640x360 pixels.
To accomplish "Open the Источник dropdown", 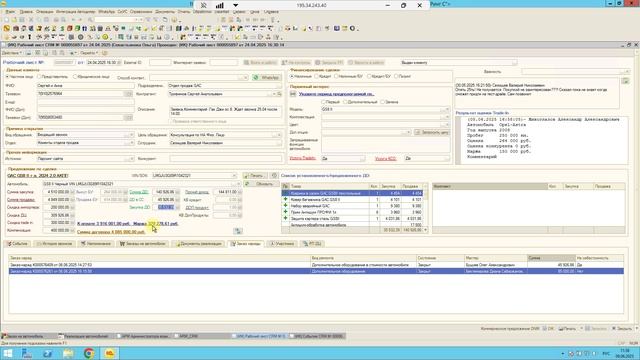I will click(x=131, y=159).
